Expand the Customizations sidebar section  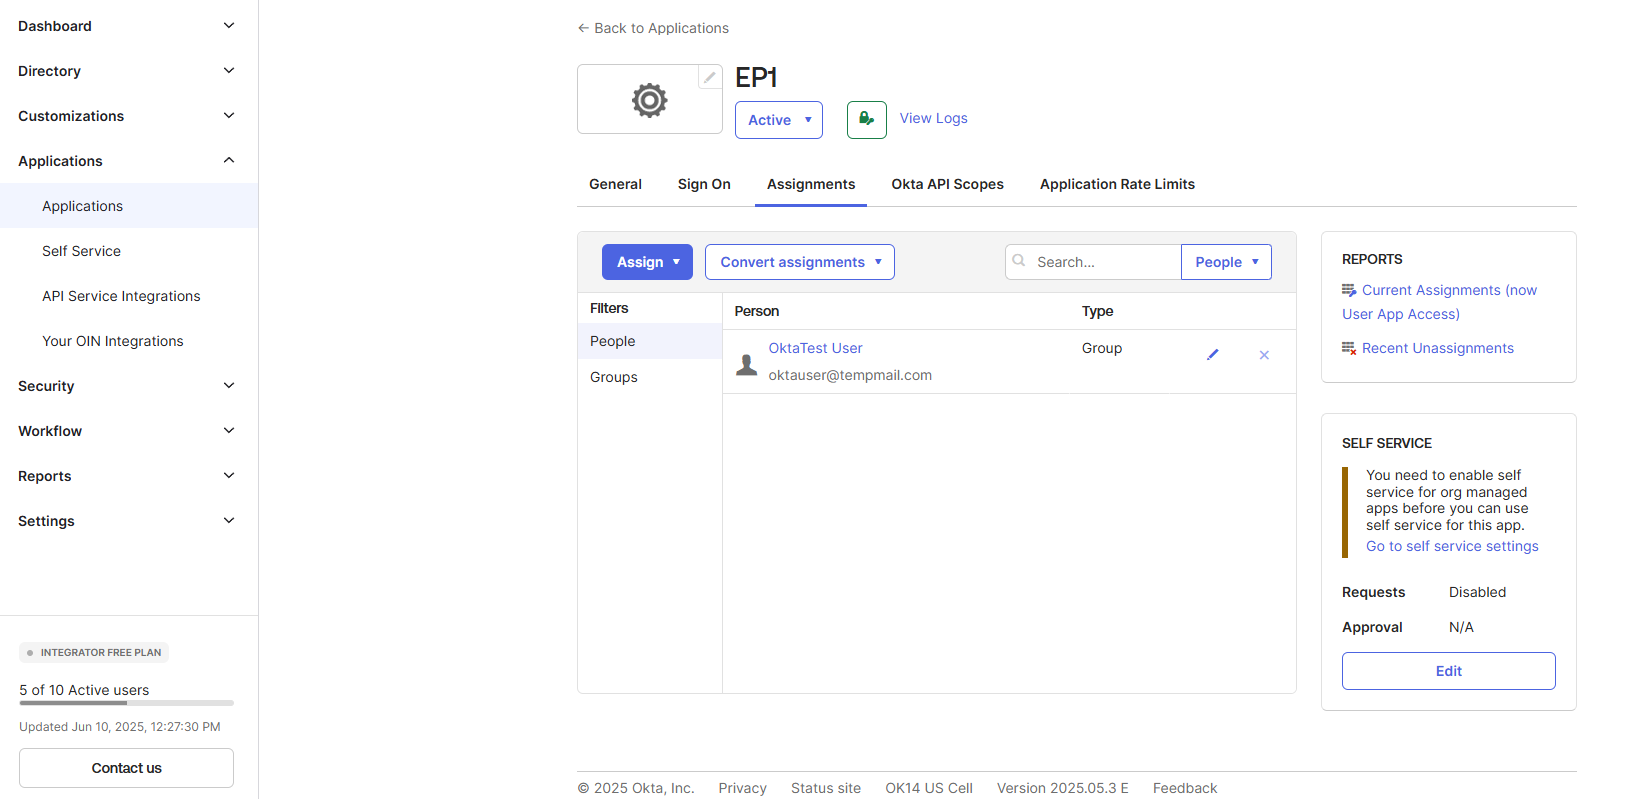pos(128,116)
